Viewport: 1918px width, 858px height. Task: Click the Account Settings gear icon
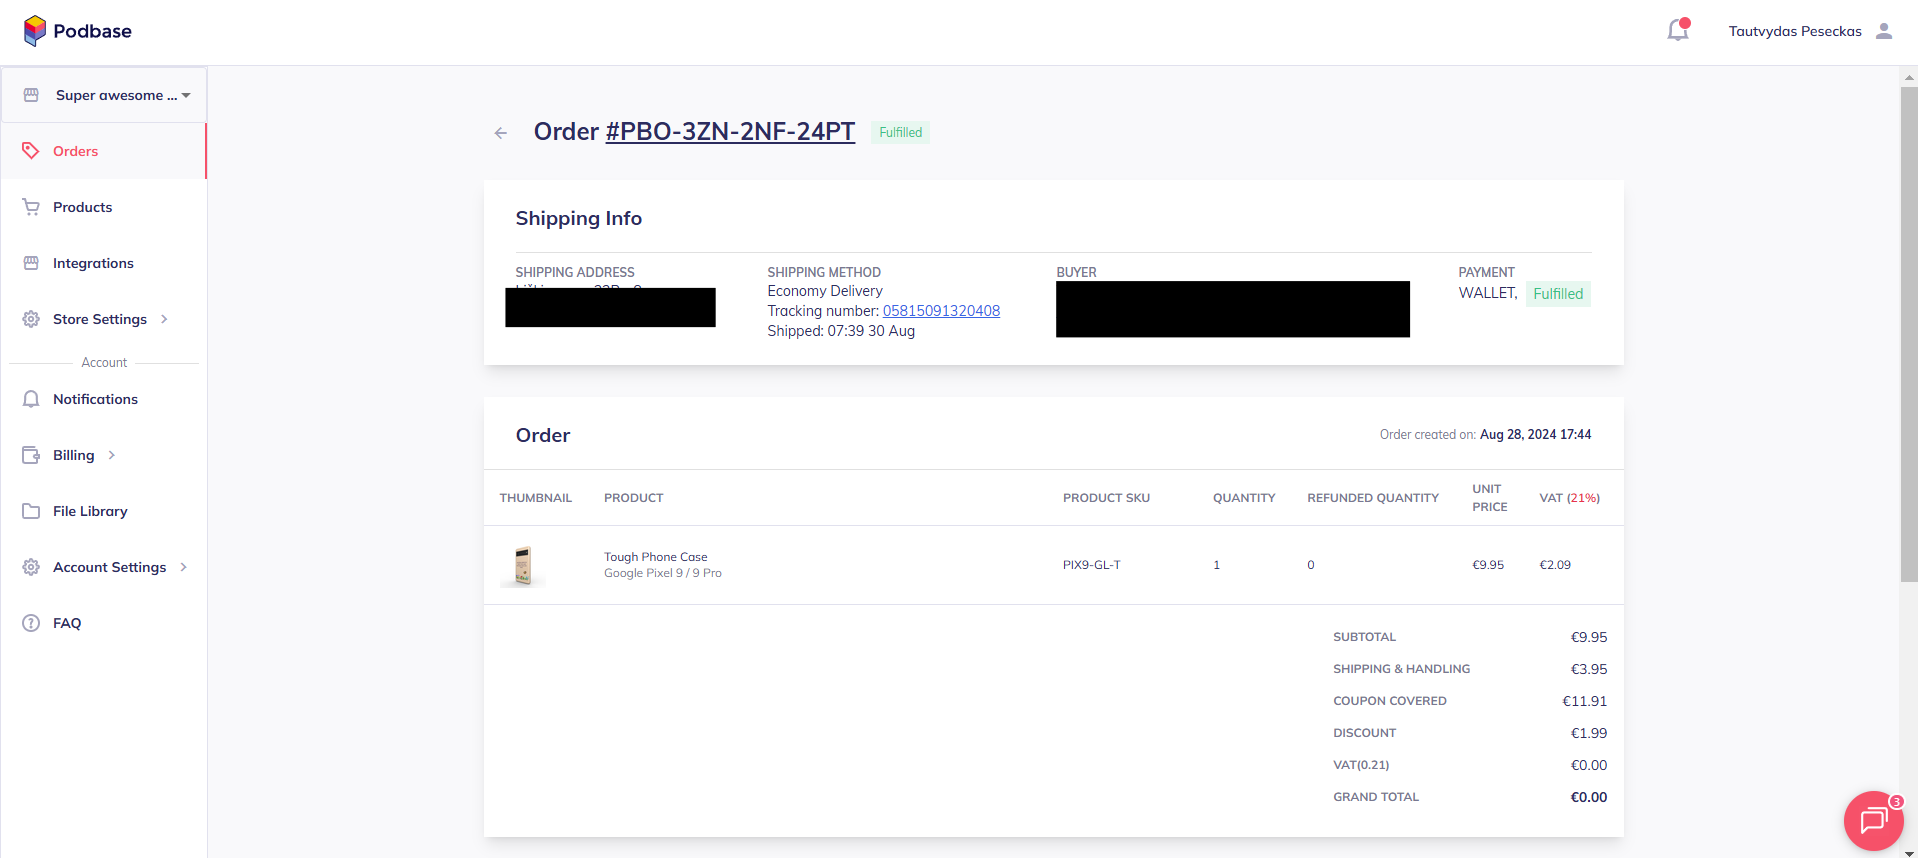[x=31, y=567]
